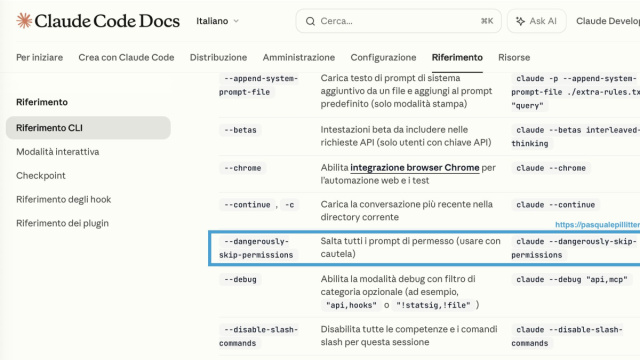640x360 pixels.
Task: Click the claude --debug "api,mcp" example
Action: point(572,280)
